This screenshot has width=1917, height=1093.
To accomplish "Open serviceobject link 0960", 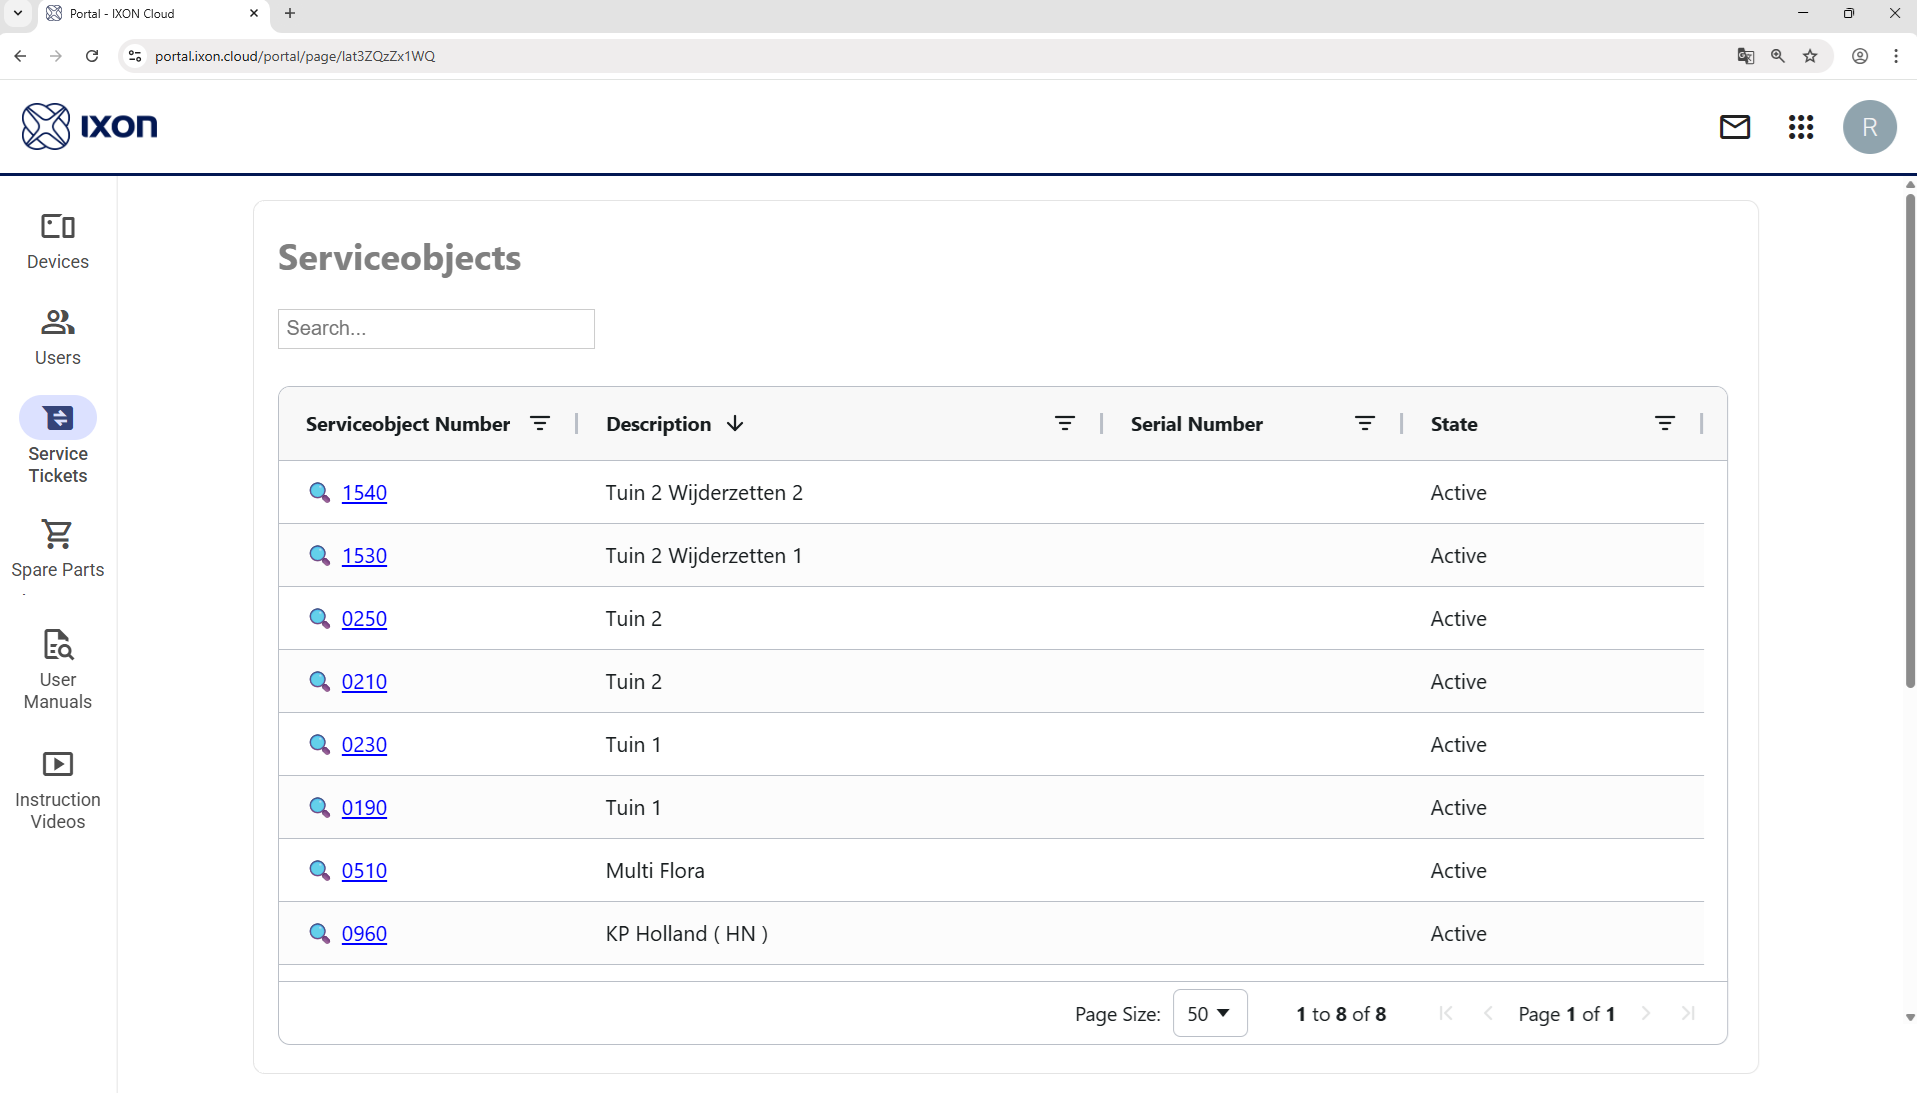I will 364,934.
